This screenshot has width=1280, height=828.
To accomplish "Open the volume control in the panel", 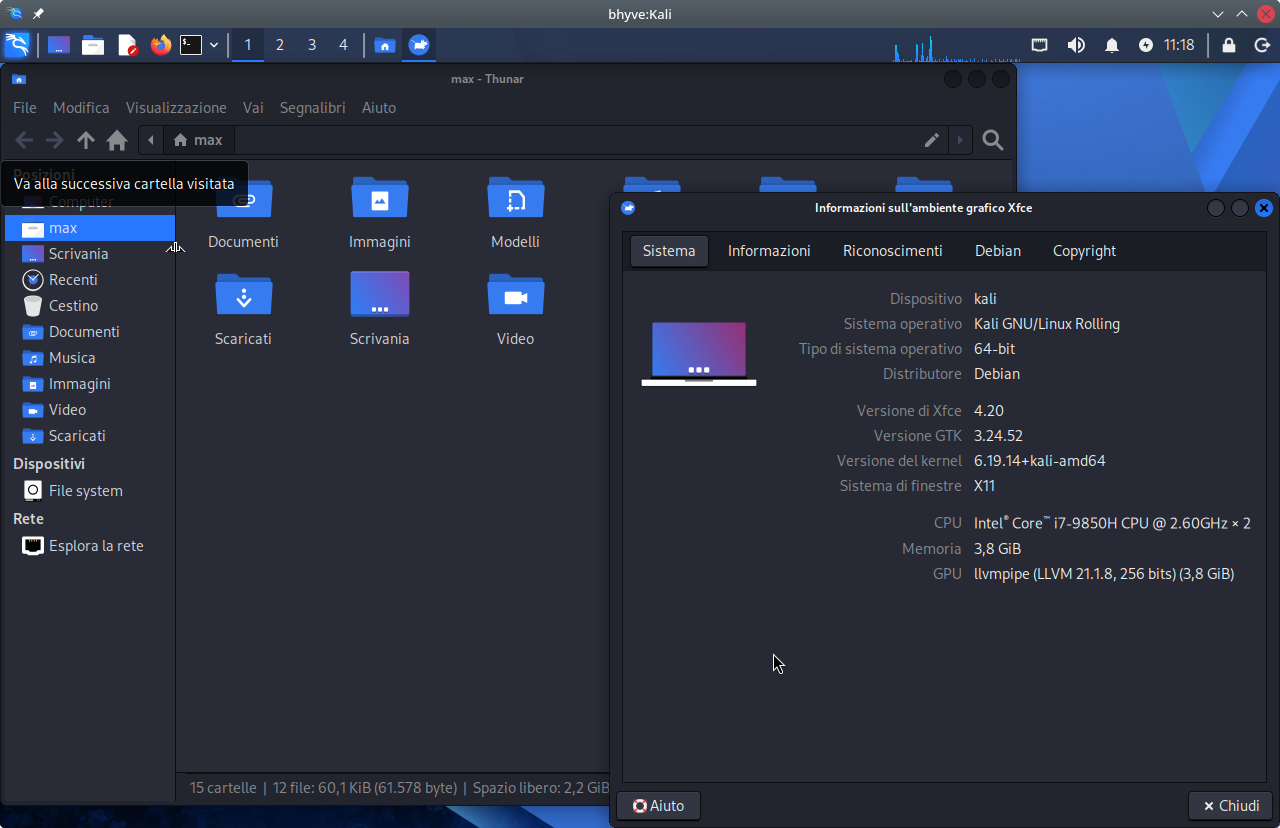I will click(x=1076, y=45).
